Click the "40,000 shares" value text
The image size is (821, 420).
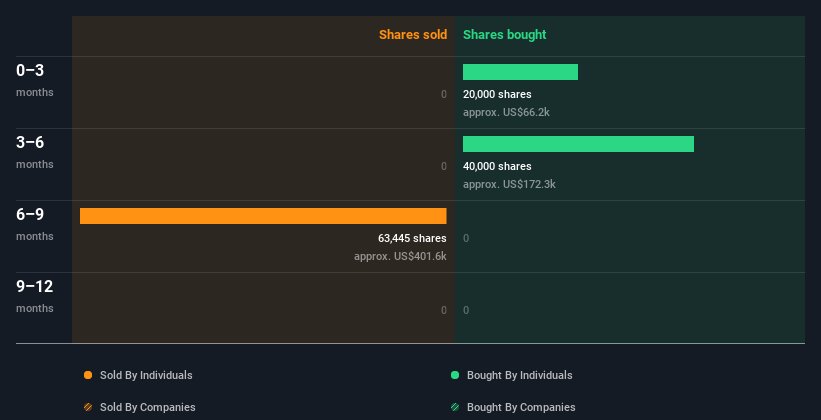pos(497,166)
